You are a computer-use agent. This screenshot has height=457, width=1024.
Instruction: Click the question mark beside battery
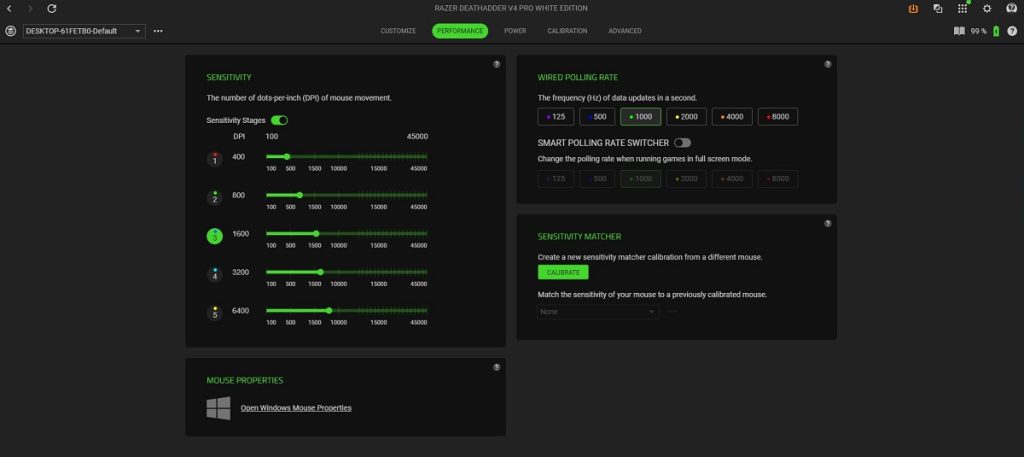[x=1012, y=31]
